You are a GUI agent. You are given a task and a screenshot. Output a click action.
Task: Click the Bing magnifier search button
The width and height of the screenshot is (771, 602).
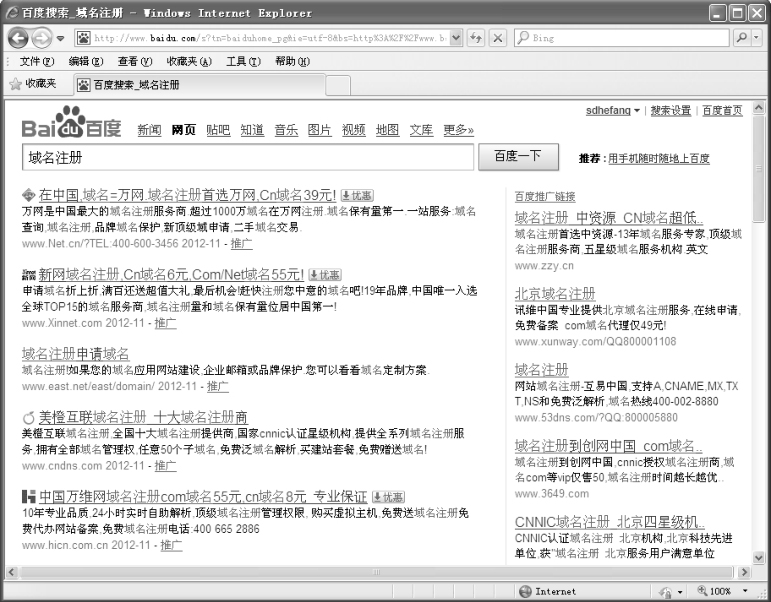tap(741, 38)
